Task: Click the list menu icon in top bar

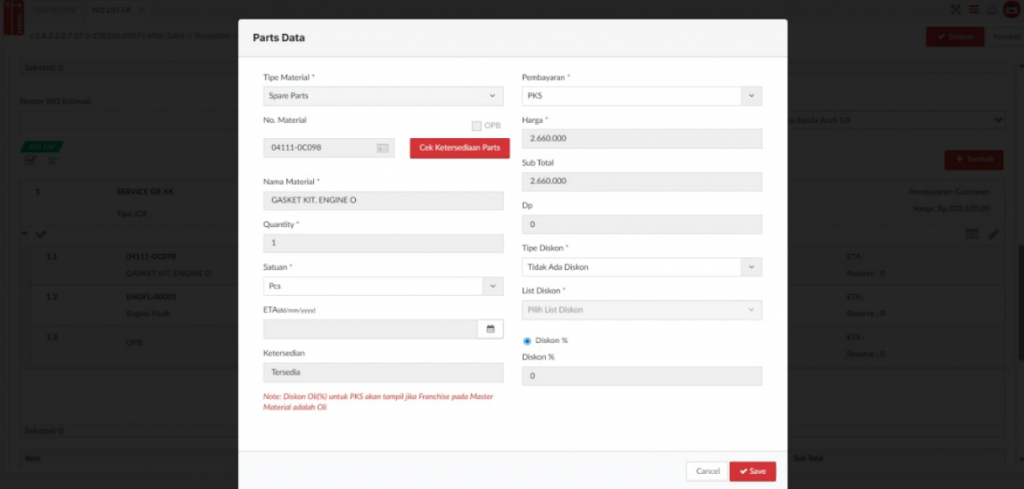Action: (x=973, y=10)
